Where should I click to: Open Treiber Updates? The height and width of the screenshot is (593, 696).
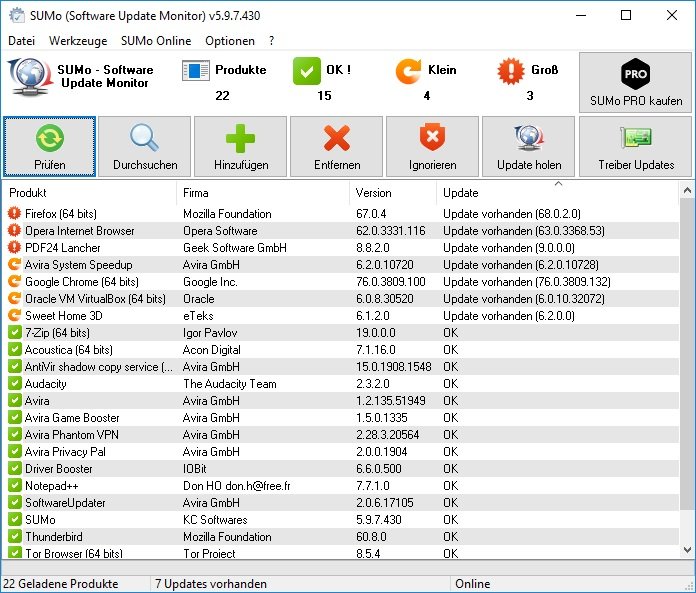636,146
